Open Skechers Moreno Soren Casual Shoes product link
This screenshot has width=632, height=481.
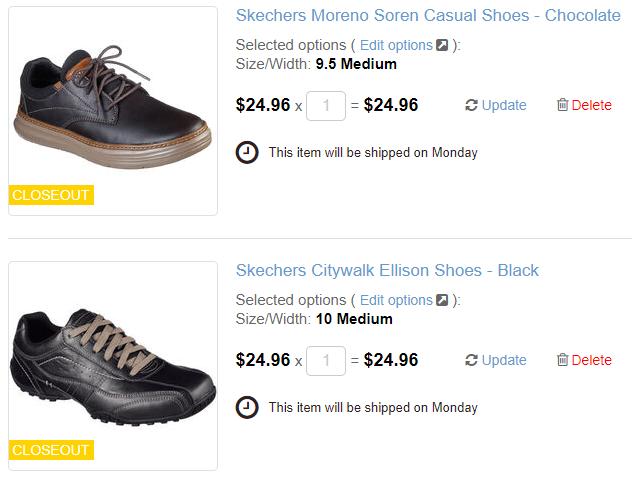pyautogui.click(x=428, y=16)
